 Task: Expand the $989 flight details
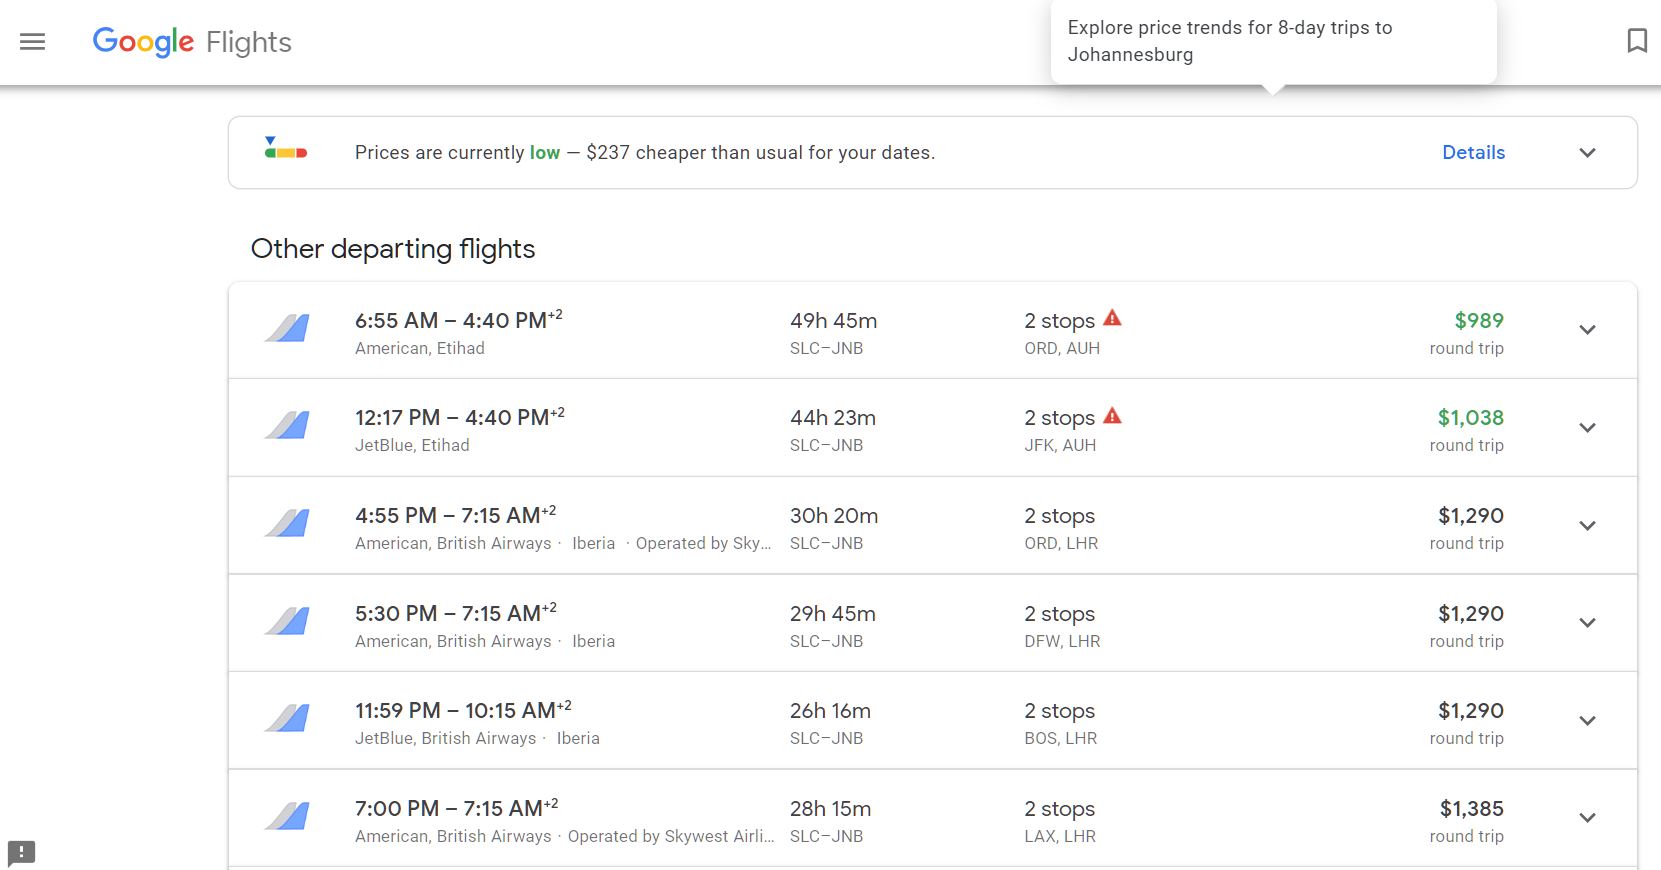1587,330
